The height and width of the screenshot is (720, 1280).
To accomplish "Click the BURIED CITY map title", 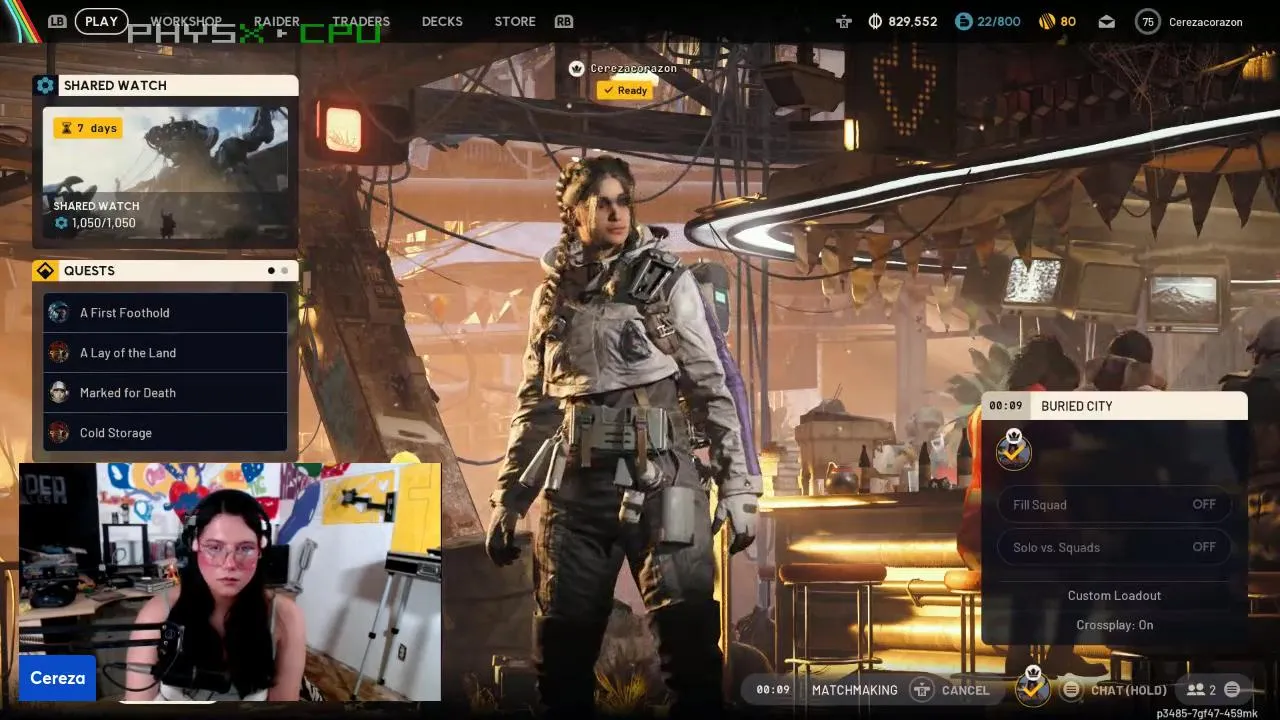I will (1077, 406).
